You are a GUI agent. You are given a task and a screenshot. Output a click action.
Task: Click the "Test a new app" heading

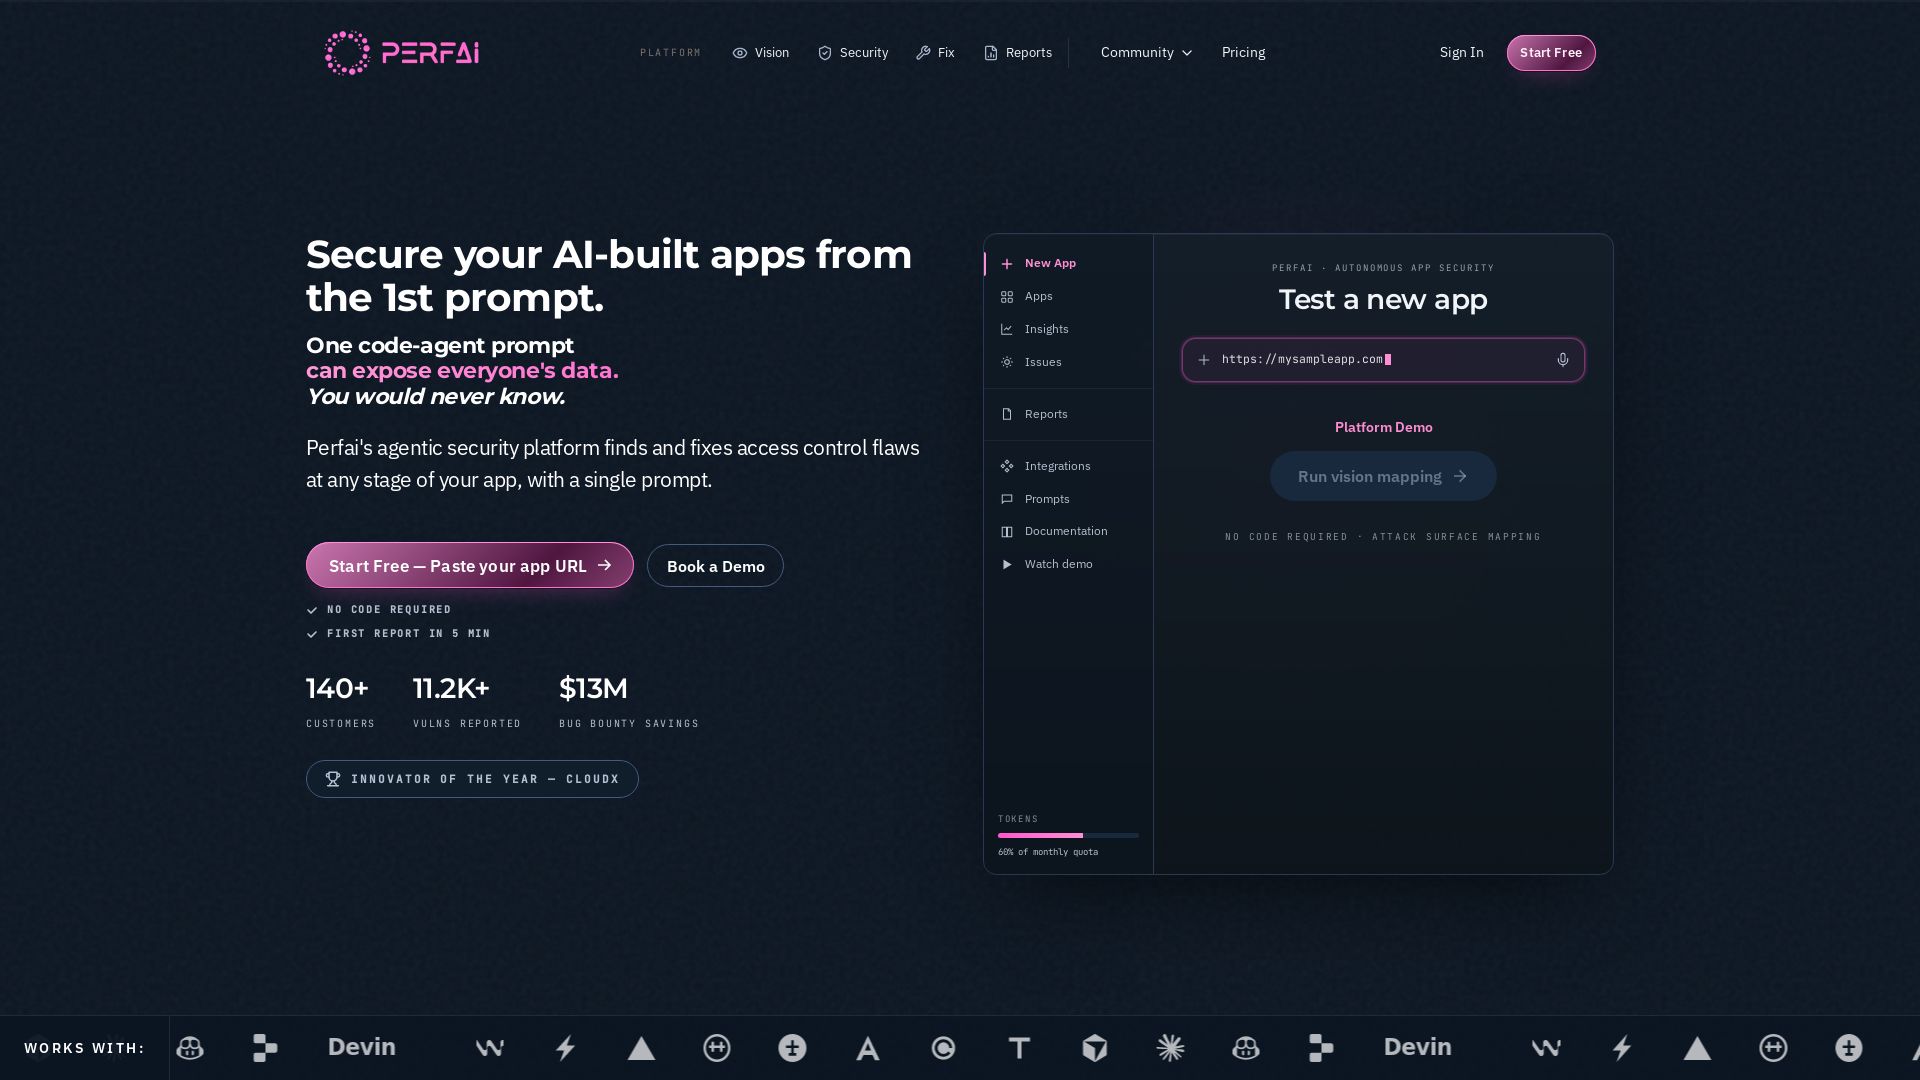tap(1383, 300)
